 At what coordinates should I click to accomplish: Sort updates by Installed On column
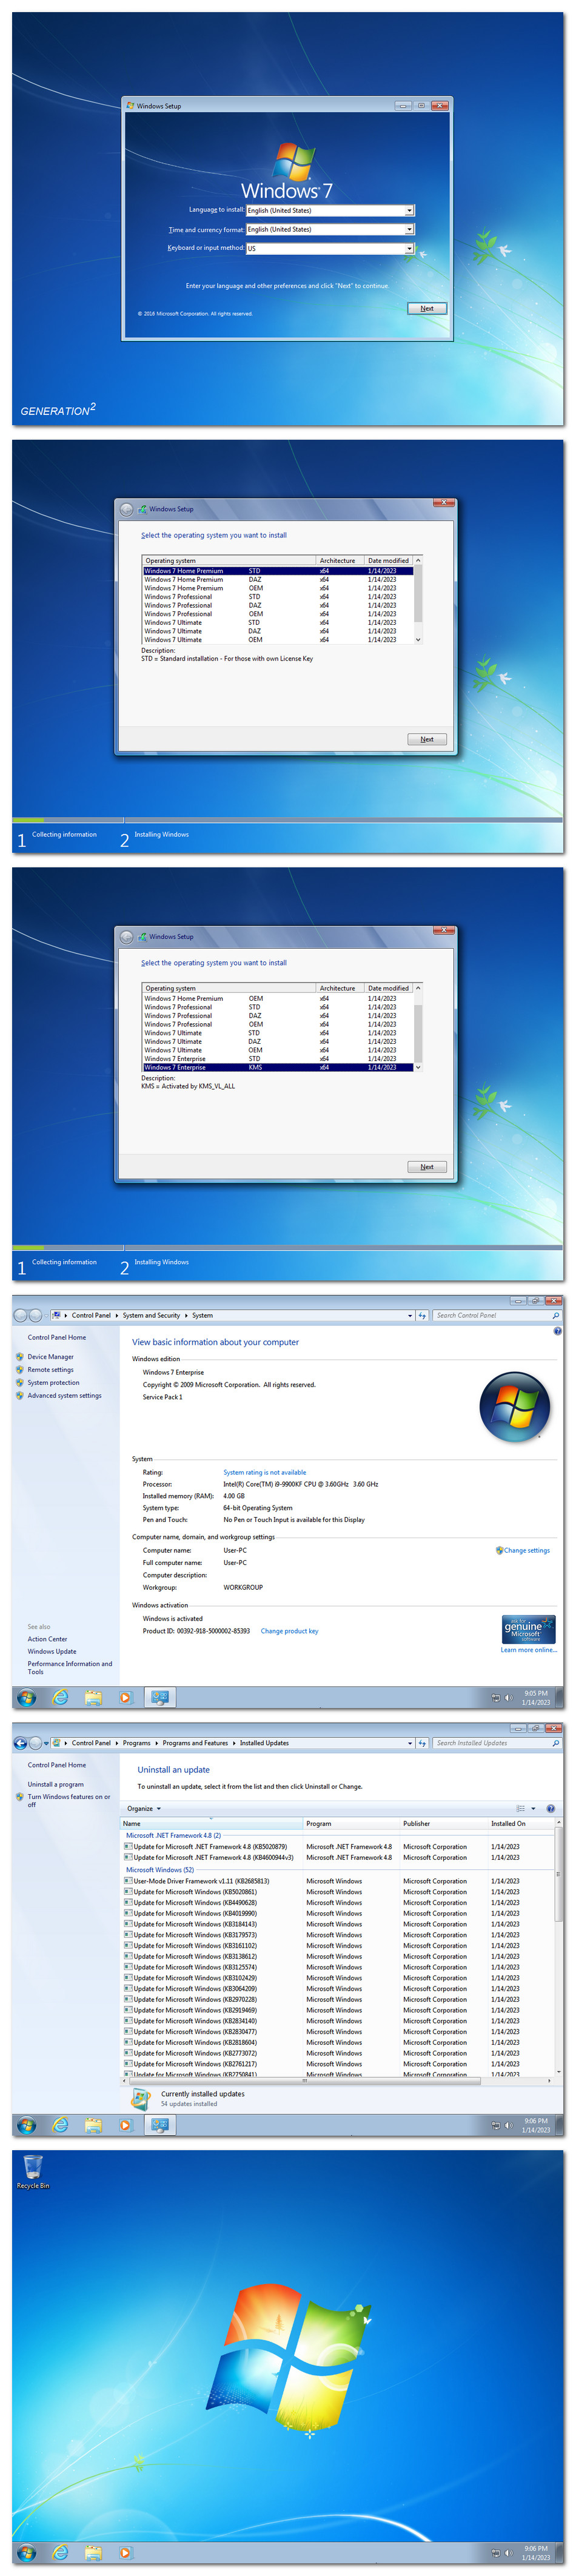pos(520,1824)
